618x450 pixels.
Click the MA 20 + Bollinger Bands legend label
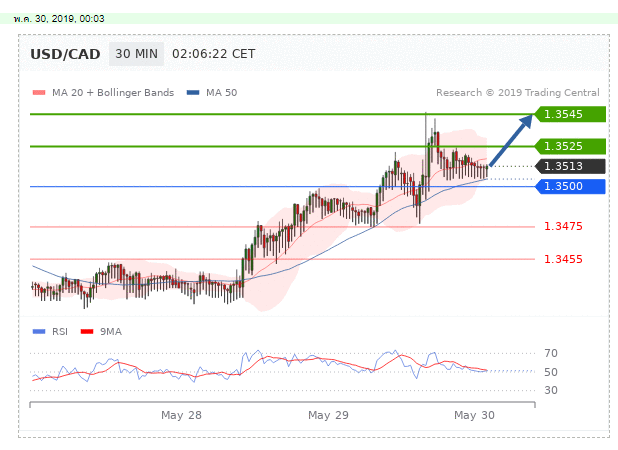[x=113, y=93]
